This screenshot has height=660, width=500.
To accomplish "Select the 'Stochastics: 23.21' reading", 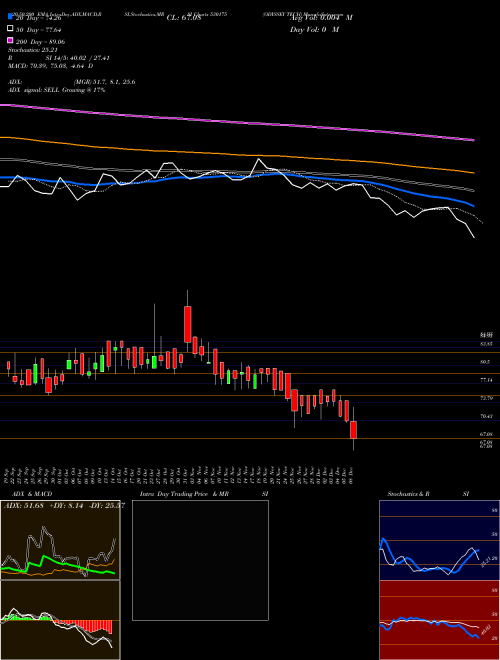I will pos(32,50).
